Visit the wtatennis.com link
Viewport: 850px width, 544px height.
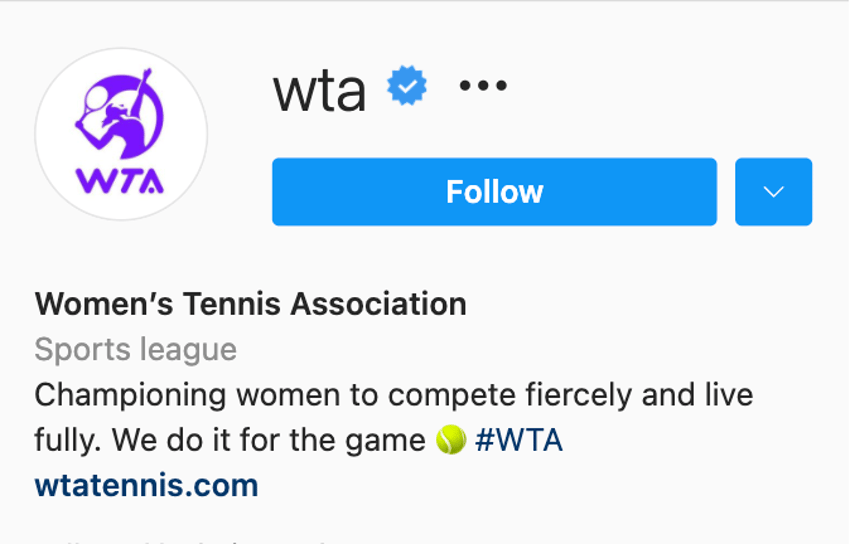146,485
